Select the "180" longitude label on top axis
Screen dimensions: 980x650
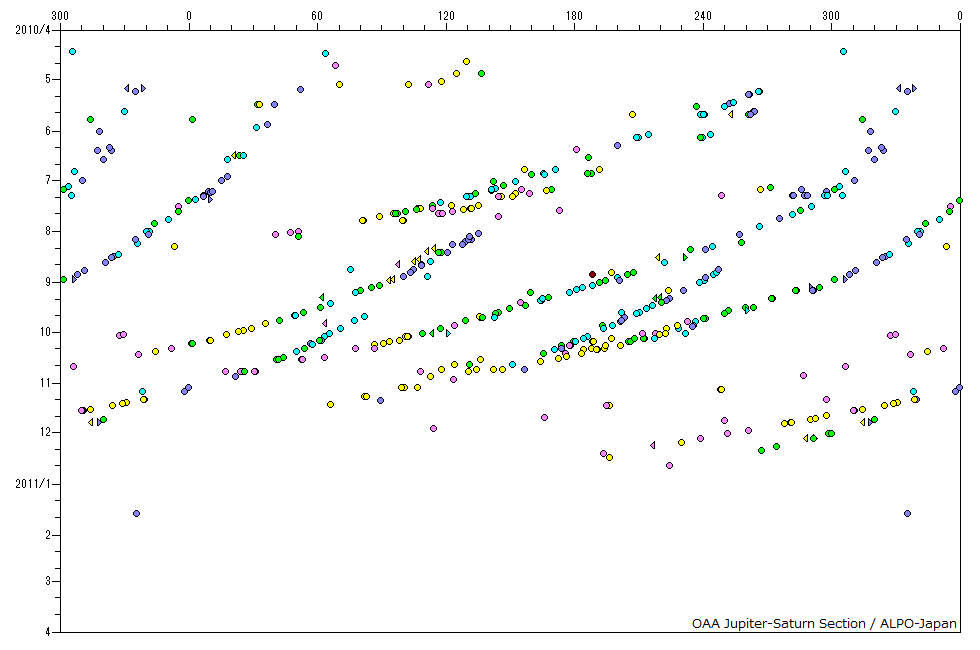(x=574, y=16)
